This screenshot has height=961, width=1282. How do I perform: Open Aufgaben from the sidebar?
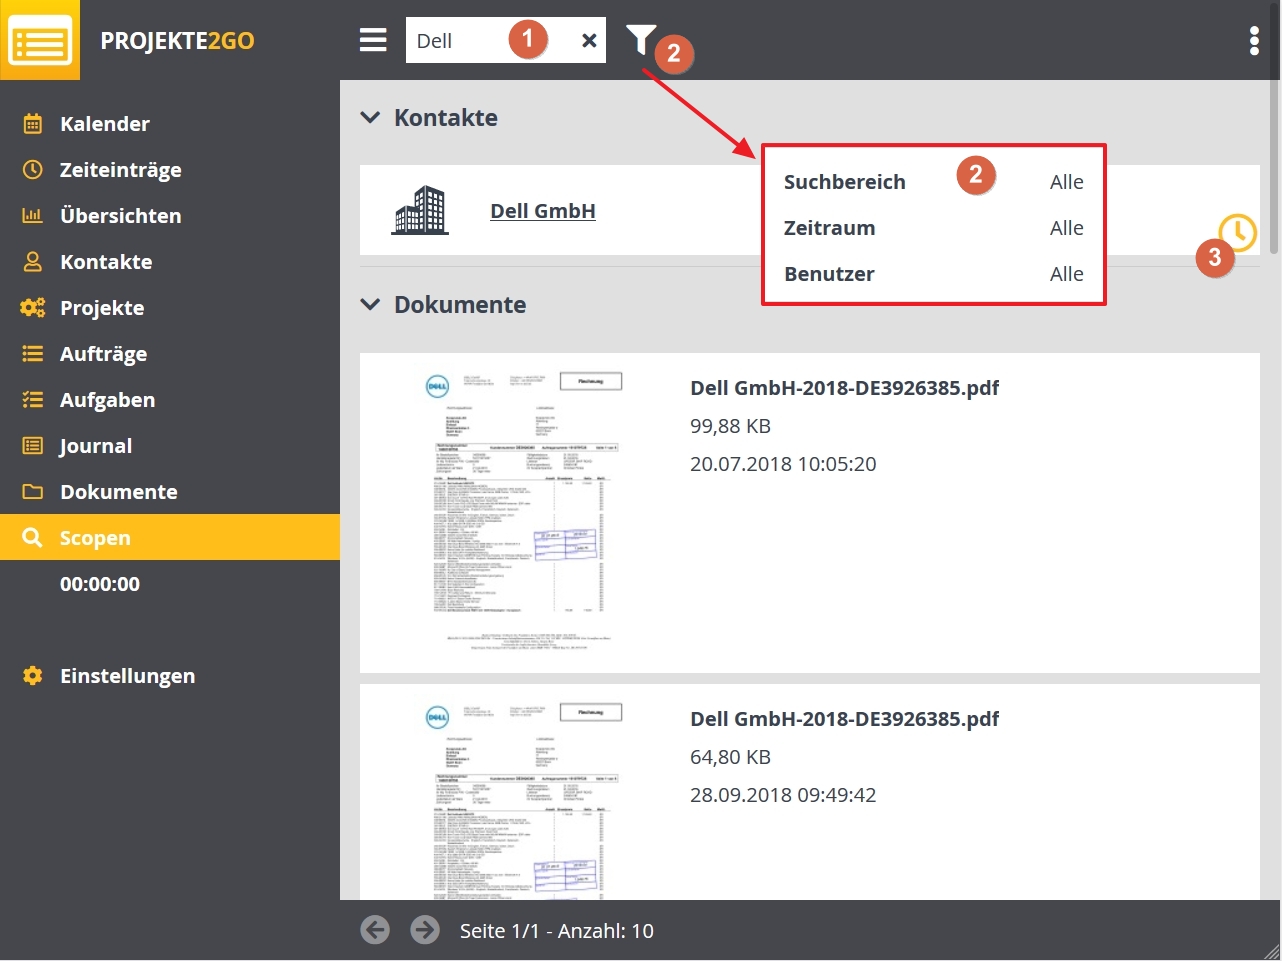click(170, 400)
